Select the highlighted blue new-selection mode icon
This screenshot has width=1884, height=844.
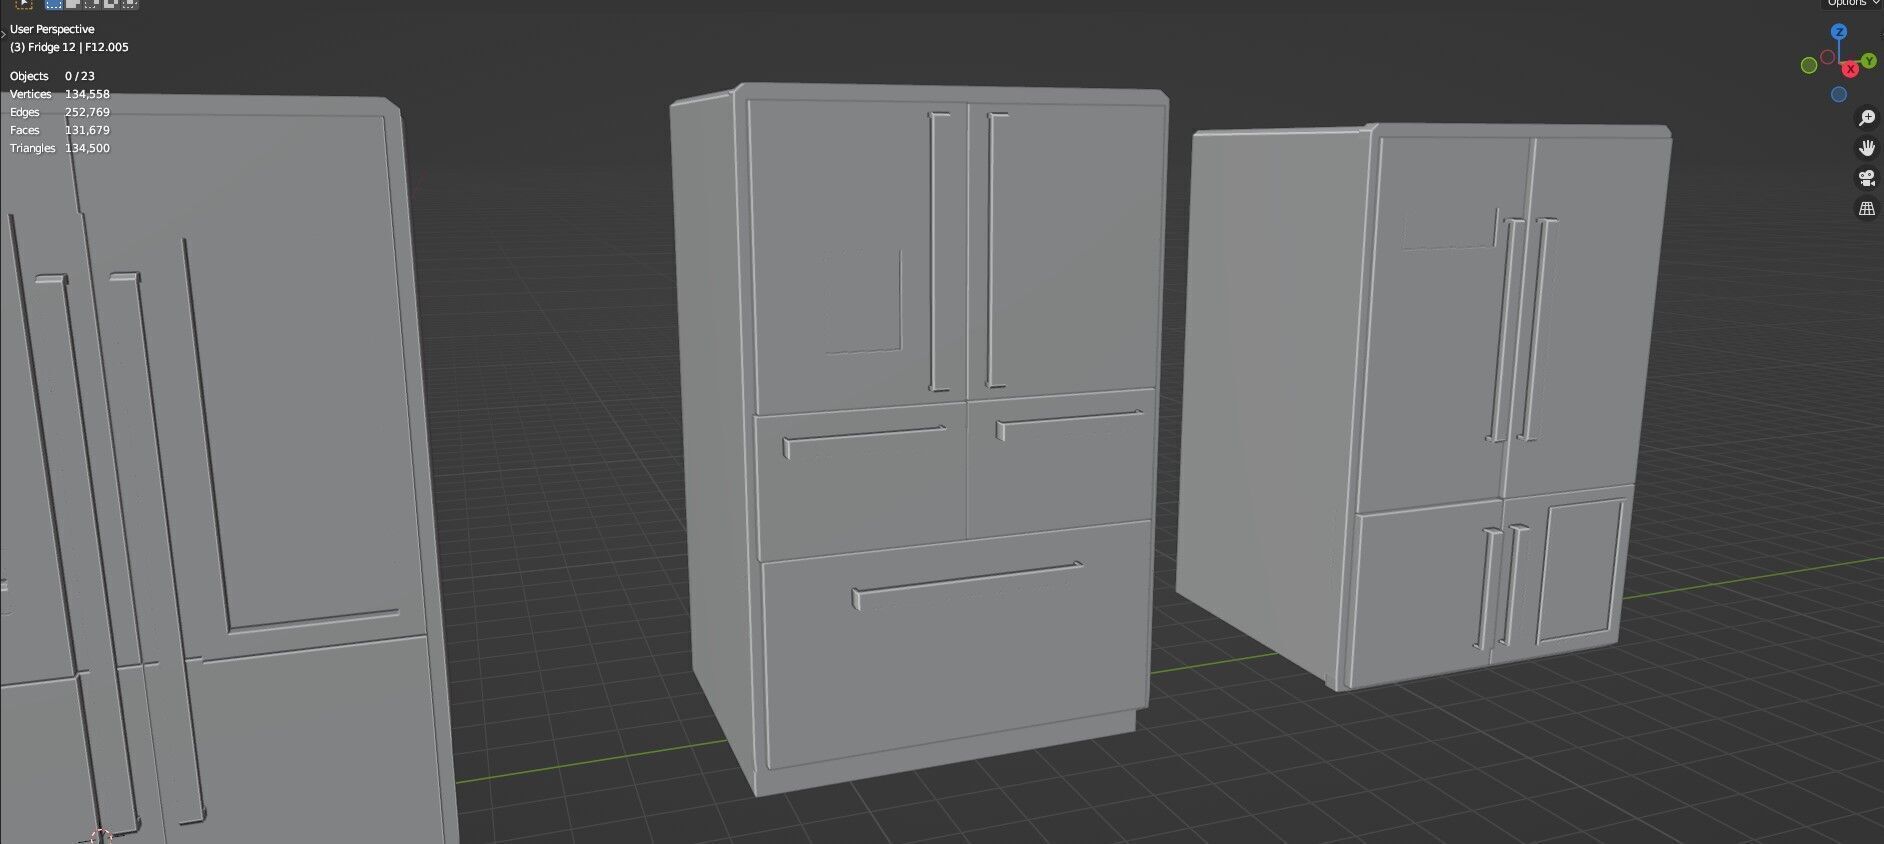[54, 4]
